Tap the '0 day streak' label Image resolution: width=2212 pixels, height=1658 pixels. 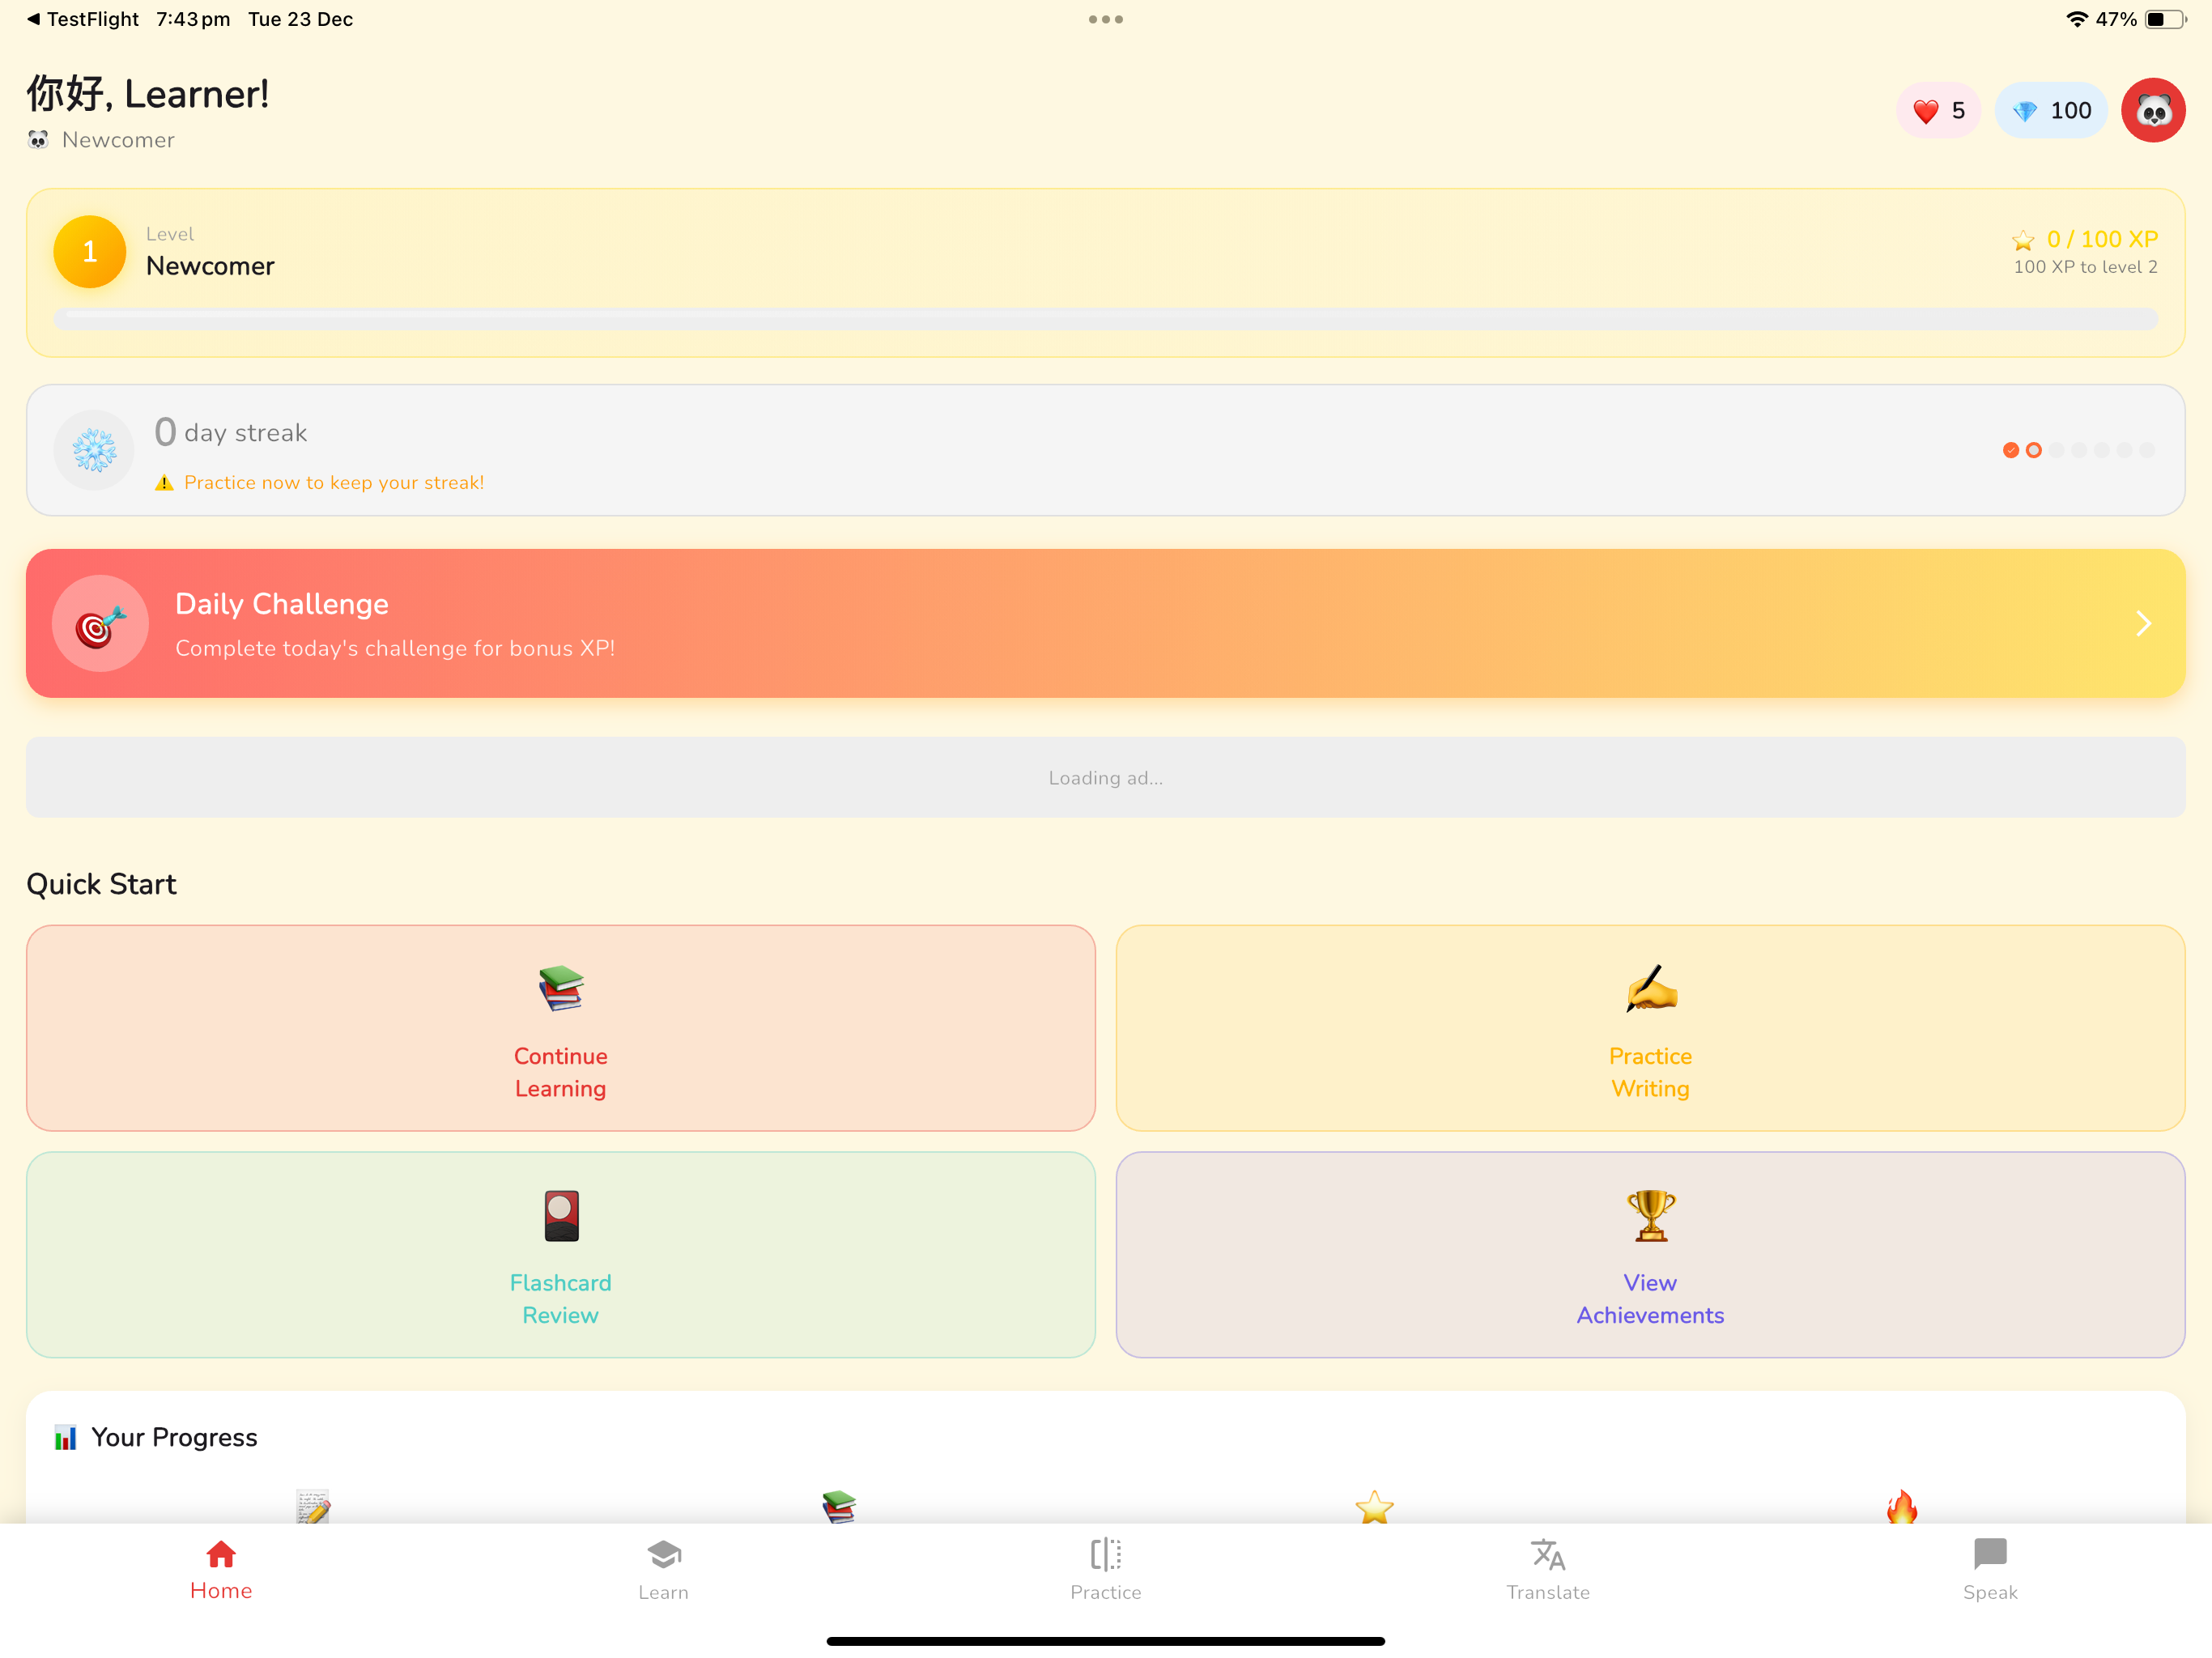(x=231, y=432)
